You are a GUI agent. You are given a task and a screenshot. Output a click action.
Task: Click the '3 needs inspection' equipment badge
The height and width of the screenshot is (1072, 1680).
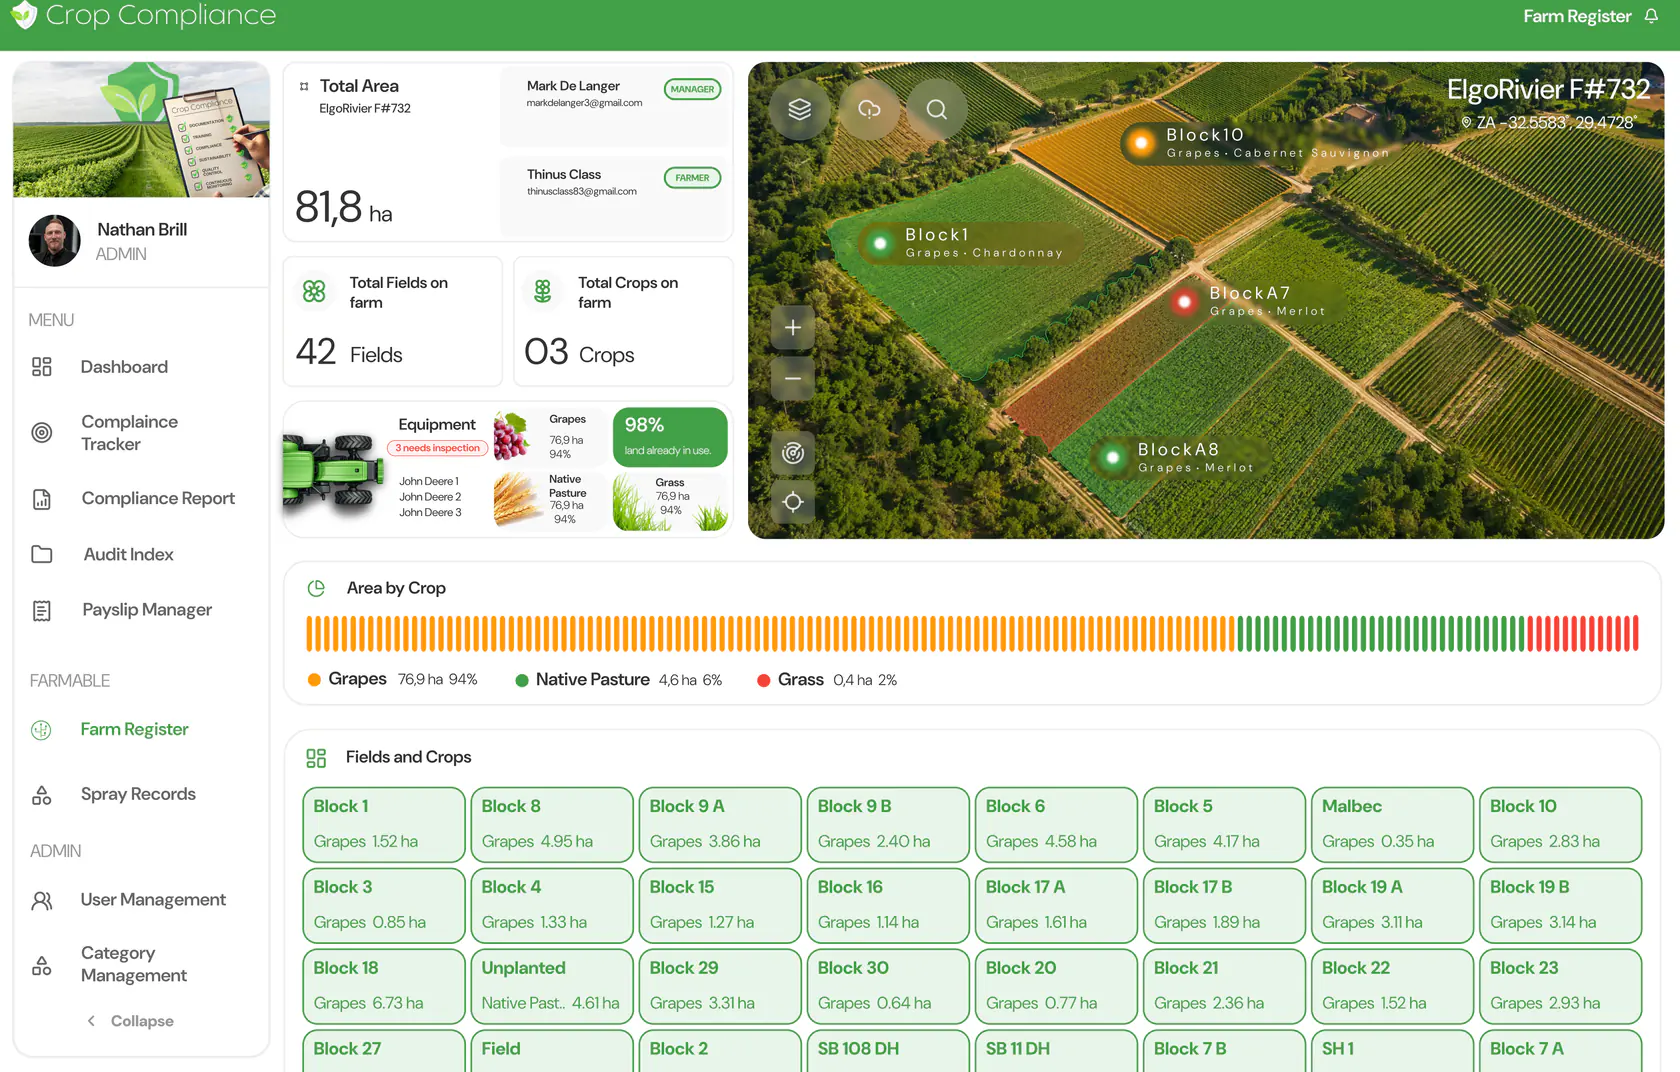tap(438, 448)
